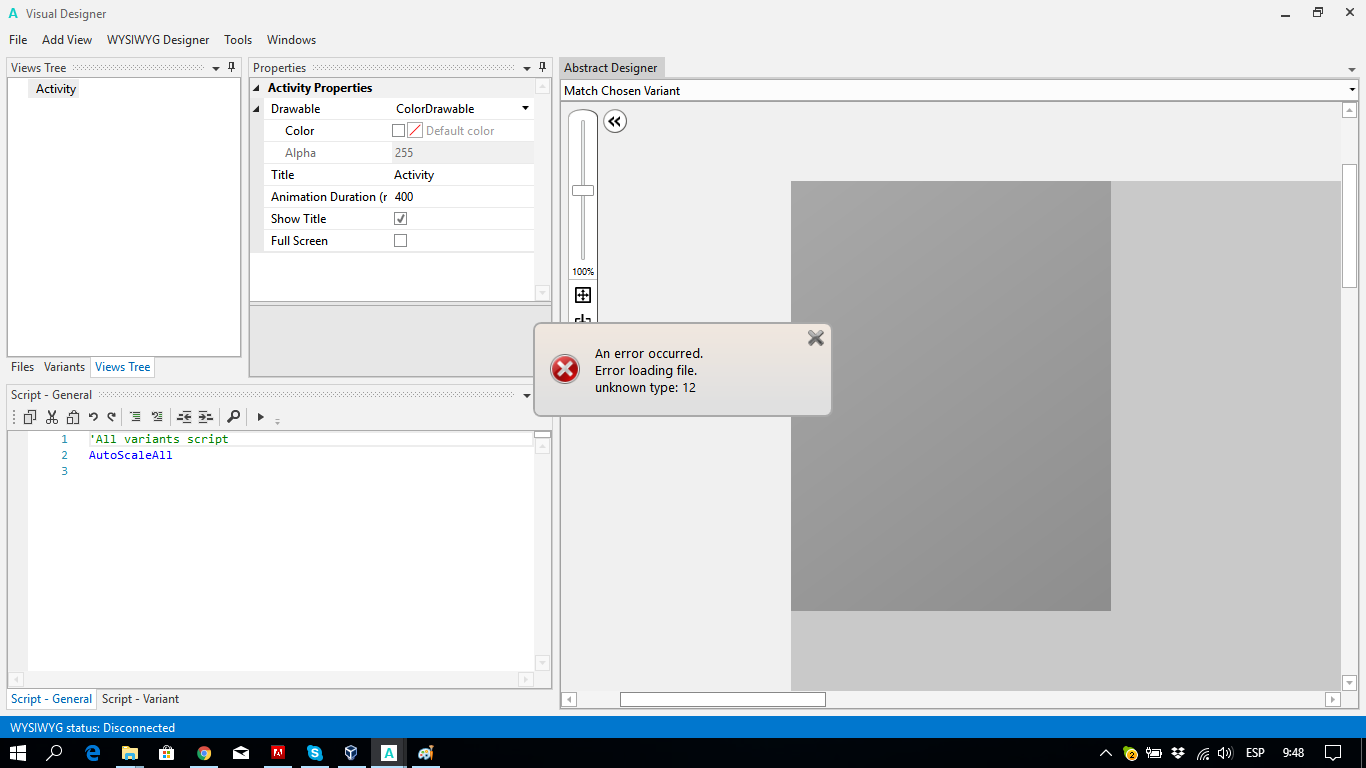Click the Dropbox tray icon
The height and width of the screenshot is (768, 1366).
point(1178,753)
